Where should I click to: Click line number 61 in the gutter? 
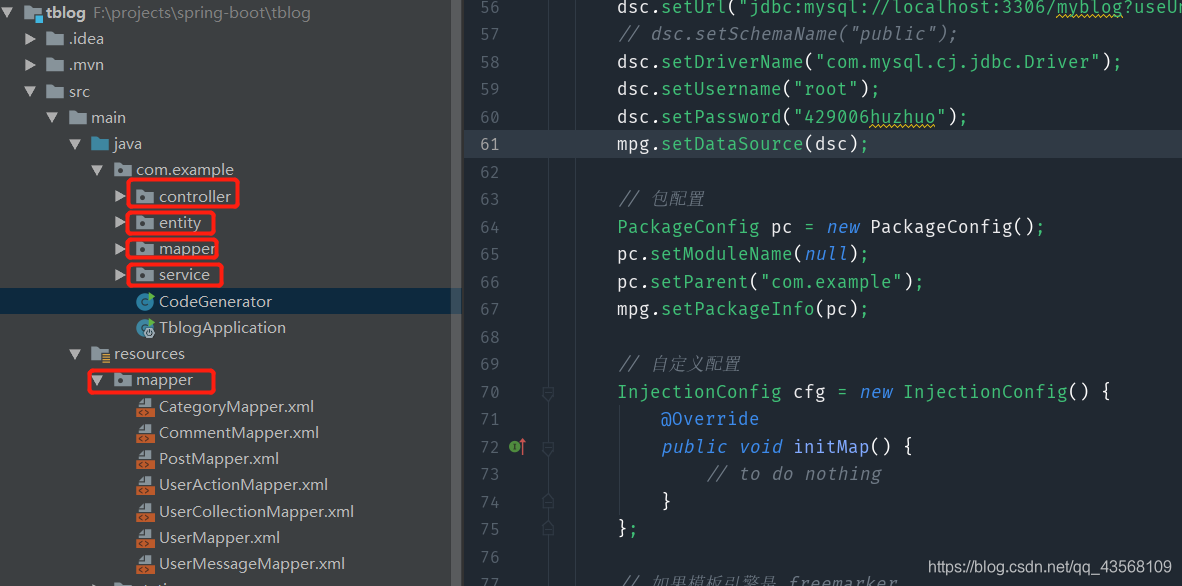[x=490, y=144]
